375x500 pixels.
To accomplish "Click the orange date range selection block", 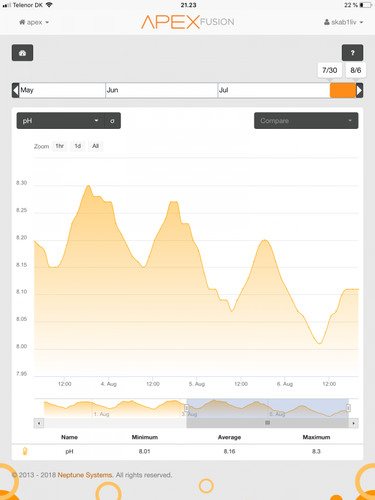I will click(343, 90).
